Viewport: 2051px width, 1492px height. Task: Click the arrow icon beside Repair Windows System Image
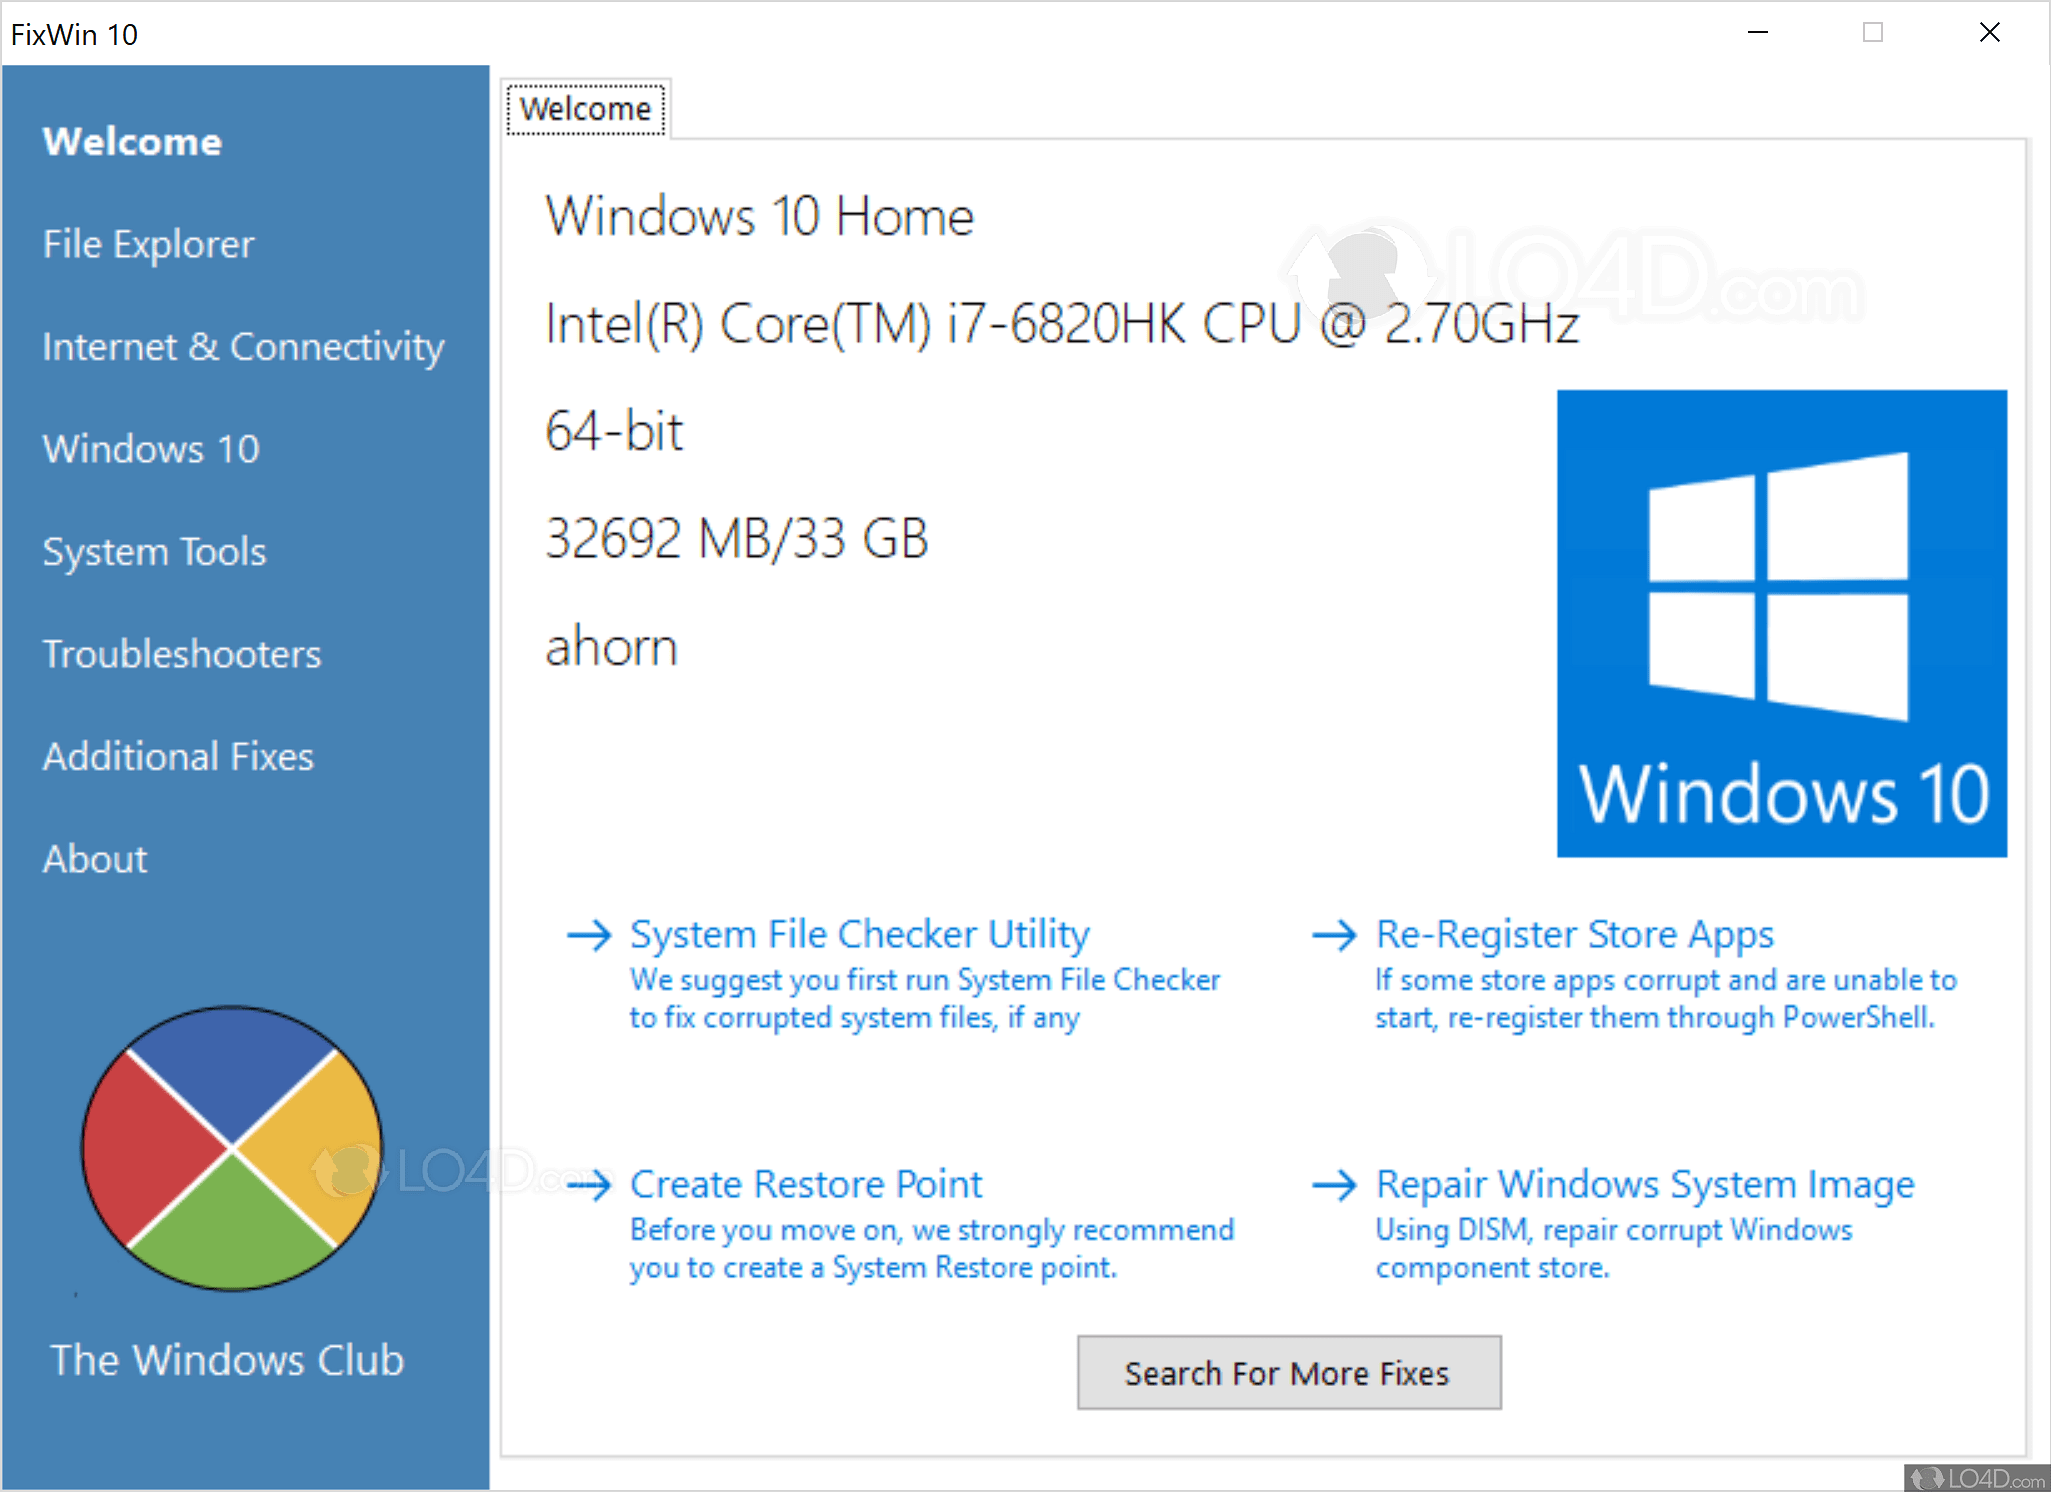[x=1335, y=1185]
